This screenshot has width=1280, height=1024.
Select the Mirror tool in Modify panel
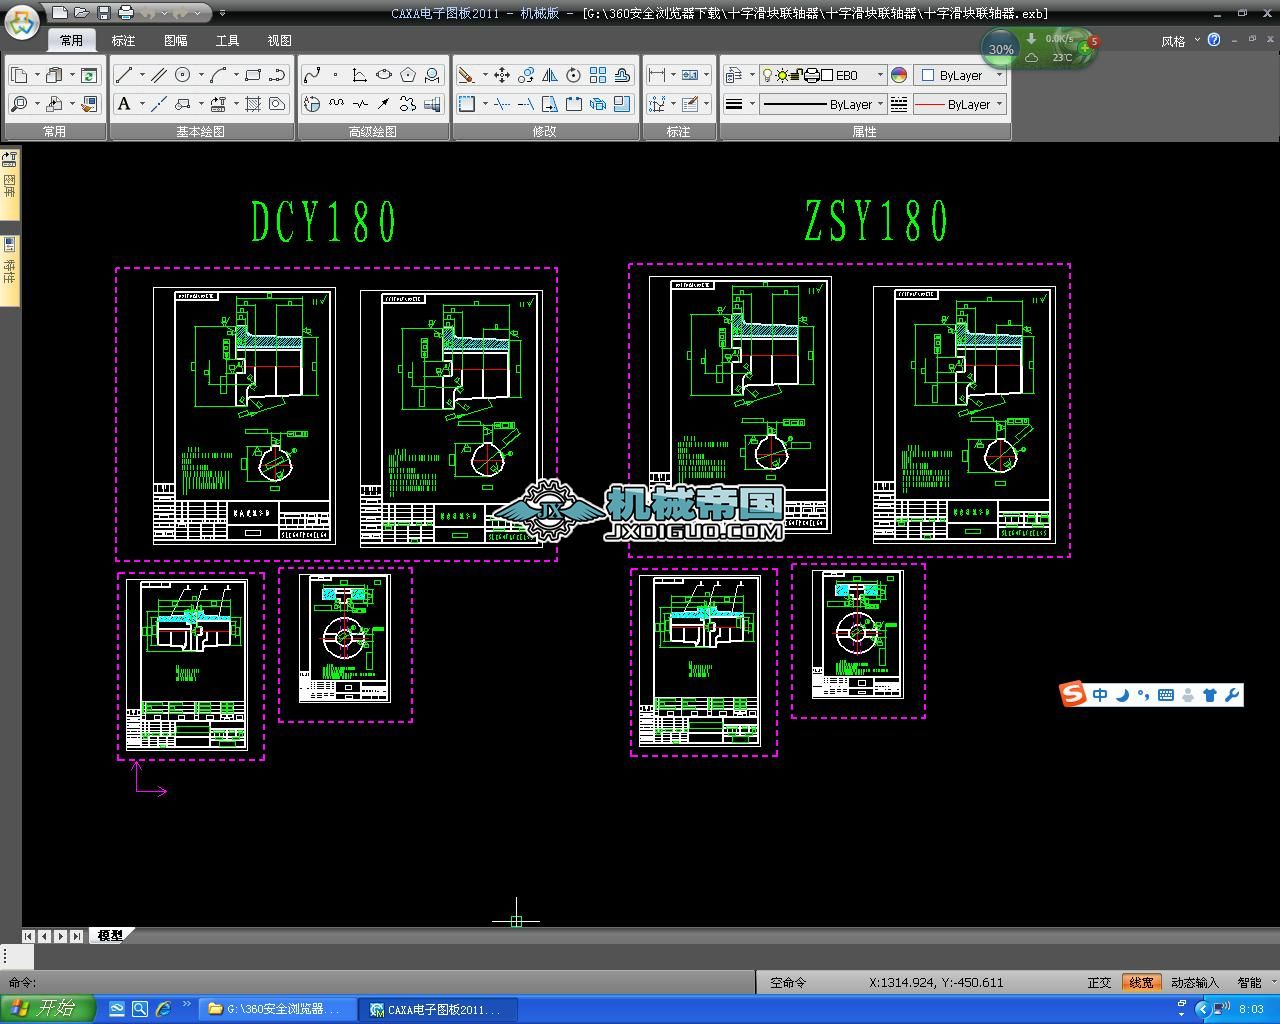pos(550,75)
